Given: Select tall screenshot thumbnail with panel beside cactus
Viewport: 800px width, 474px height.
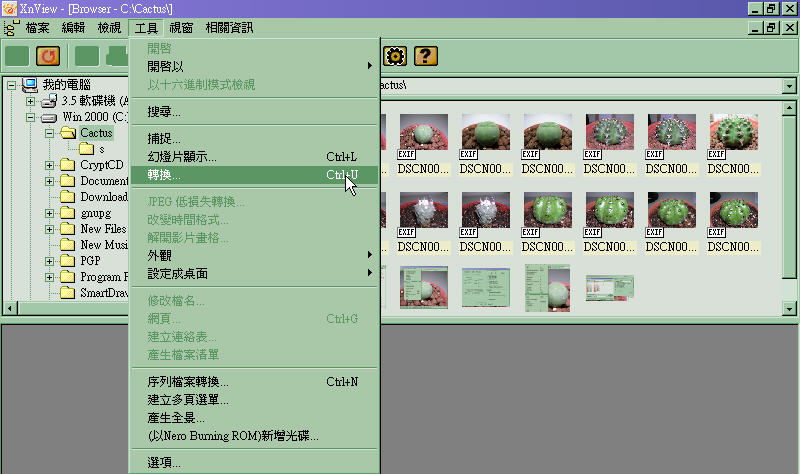Looking at the screenshot, I should (547, 288).
